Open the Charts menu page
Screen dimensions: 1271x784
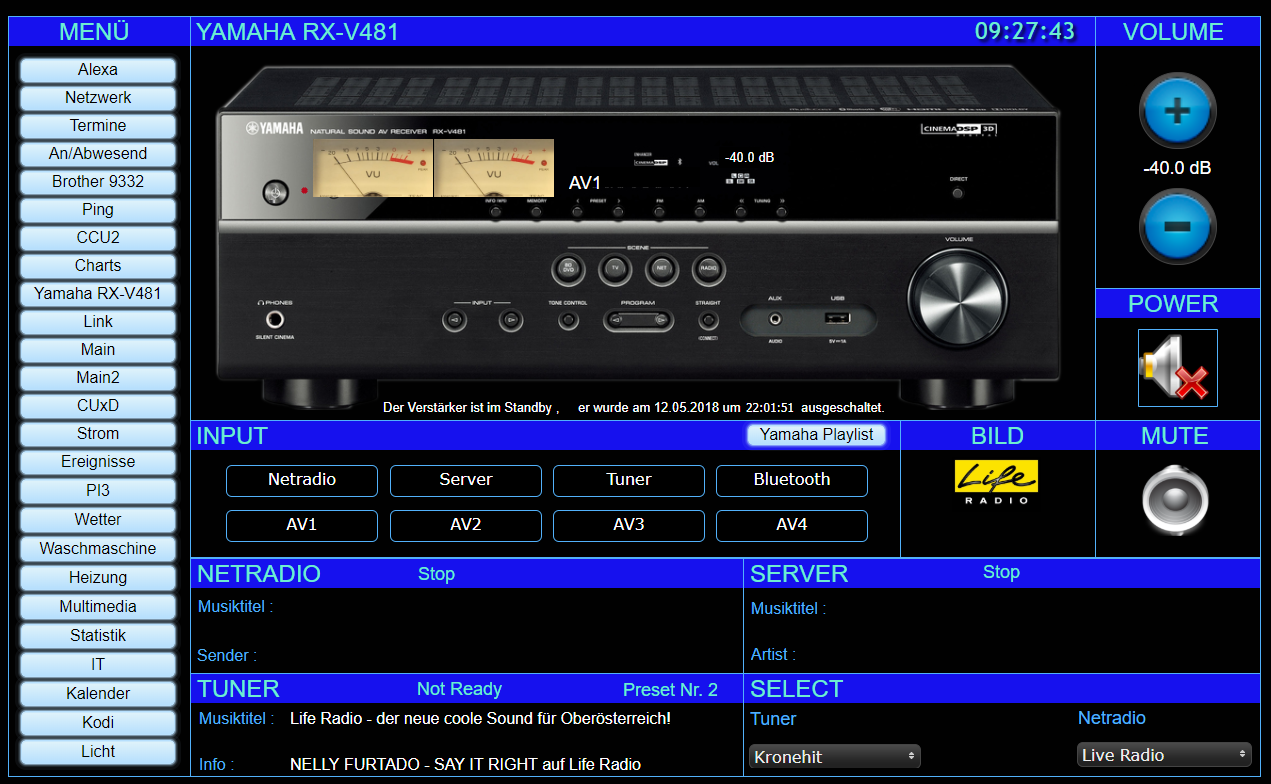click(x=98, y=266)
